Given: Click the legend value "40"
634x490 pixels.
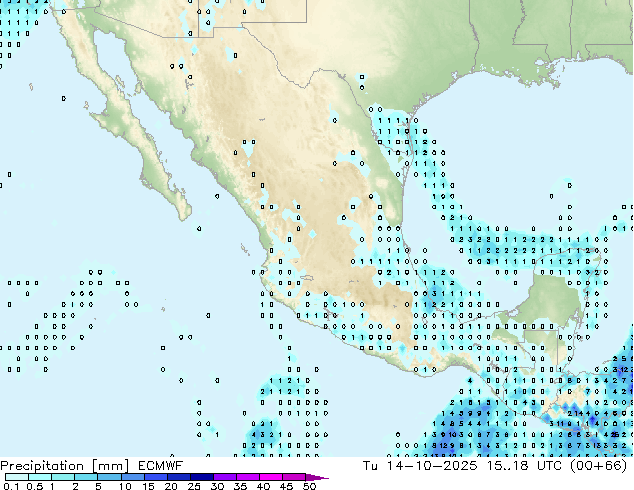Looking at the screenshot, I should [x=263, y=486].
